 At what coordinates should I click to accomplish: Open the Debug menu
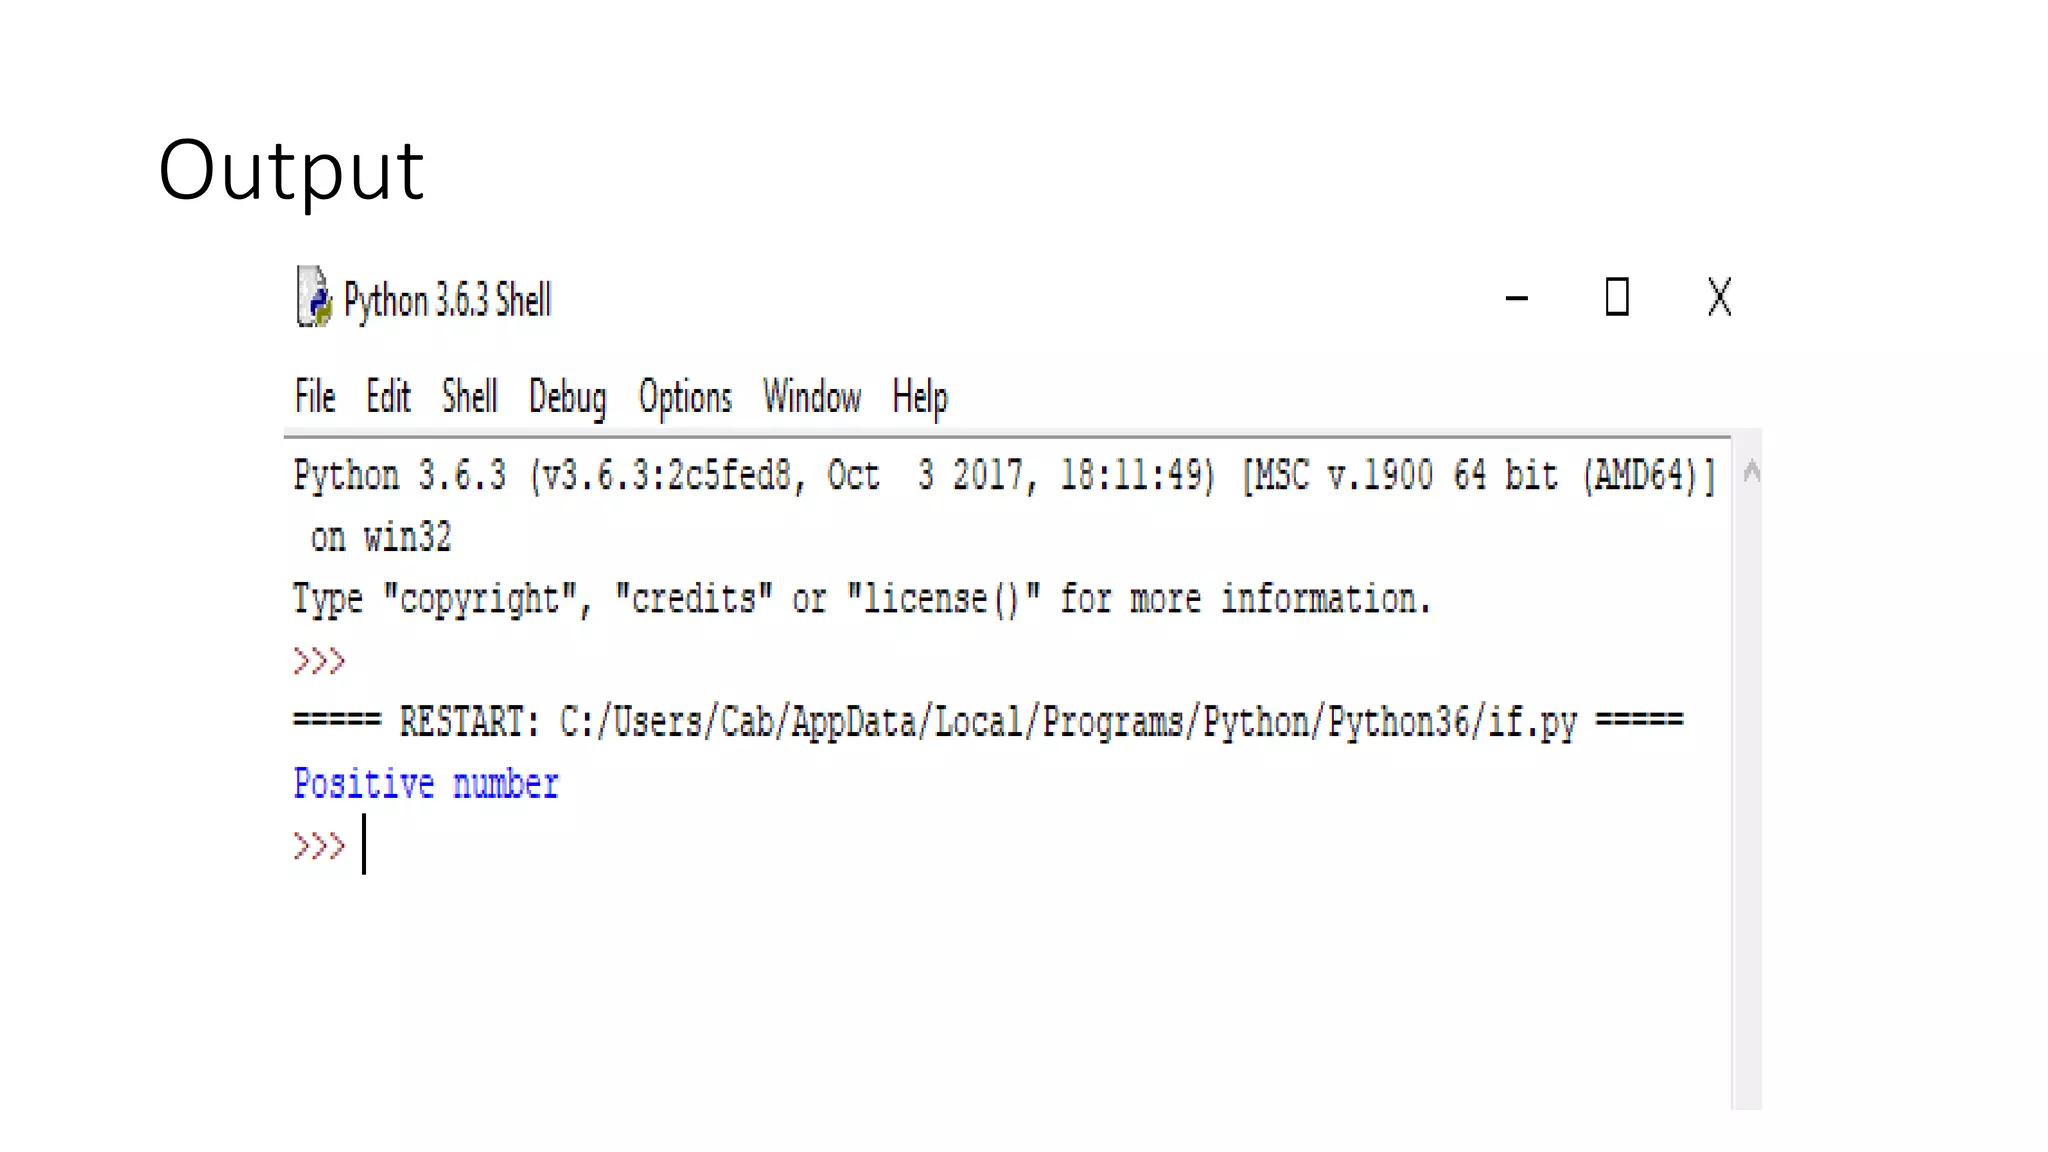pos(567,399)
